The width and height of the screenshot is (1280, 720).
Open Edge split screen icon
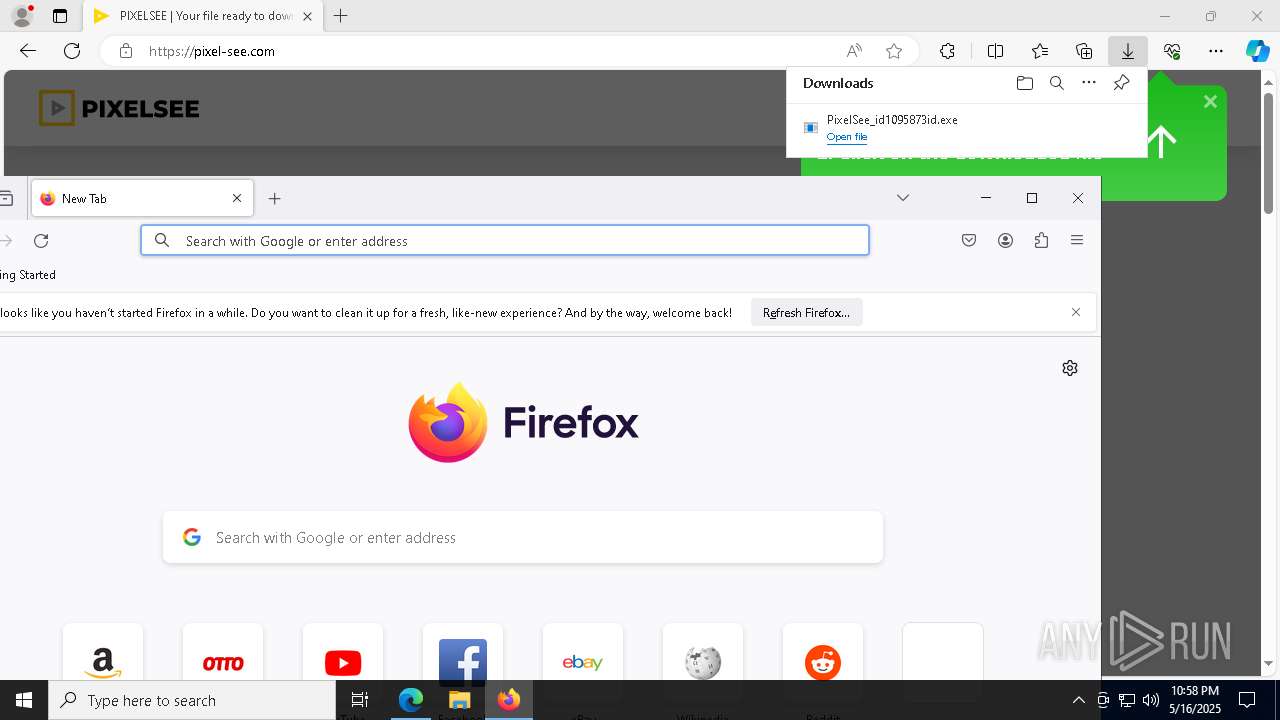point(996,51)
